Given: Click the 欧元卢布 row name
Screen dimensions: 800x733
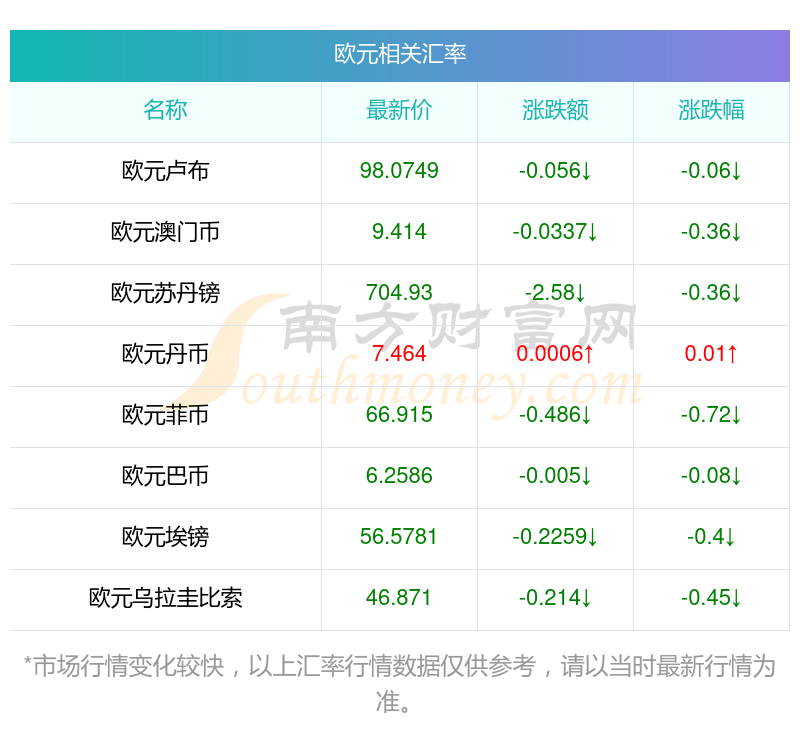Looking at the screenshot, I should click(x=165, y=171).
